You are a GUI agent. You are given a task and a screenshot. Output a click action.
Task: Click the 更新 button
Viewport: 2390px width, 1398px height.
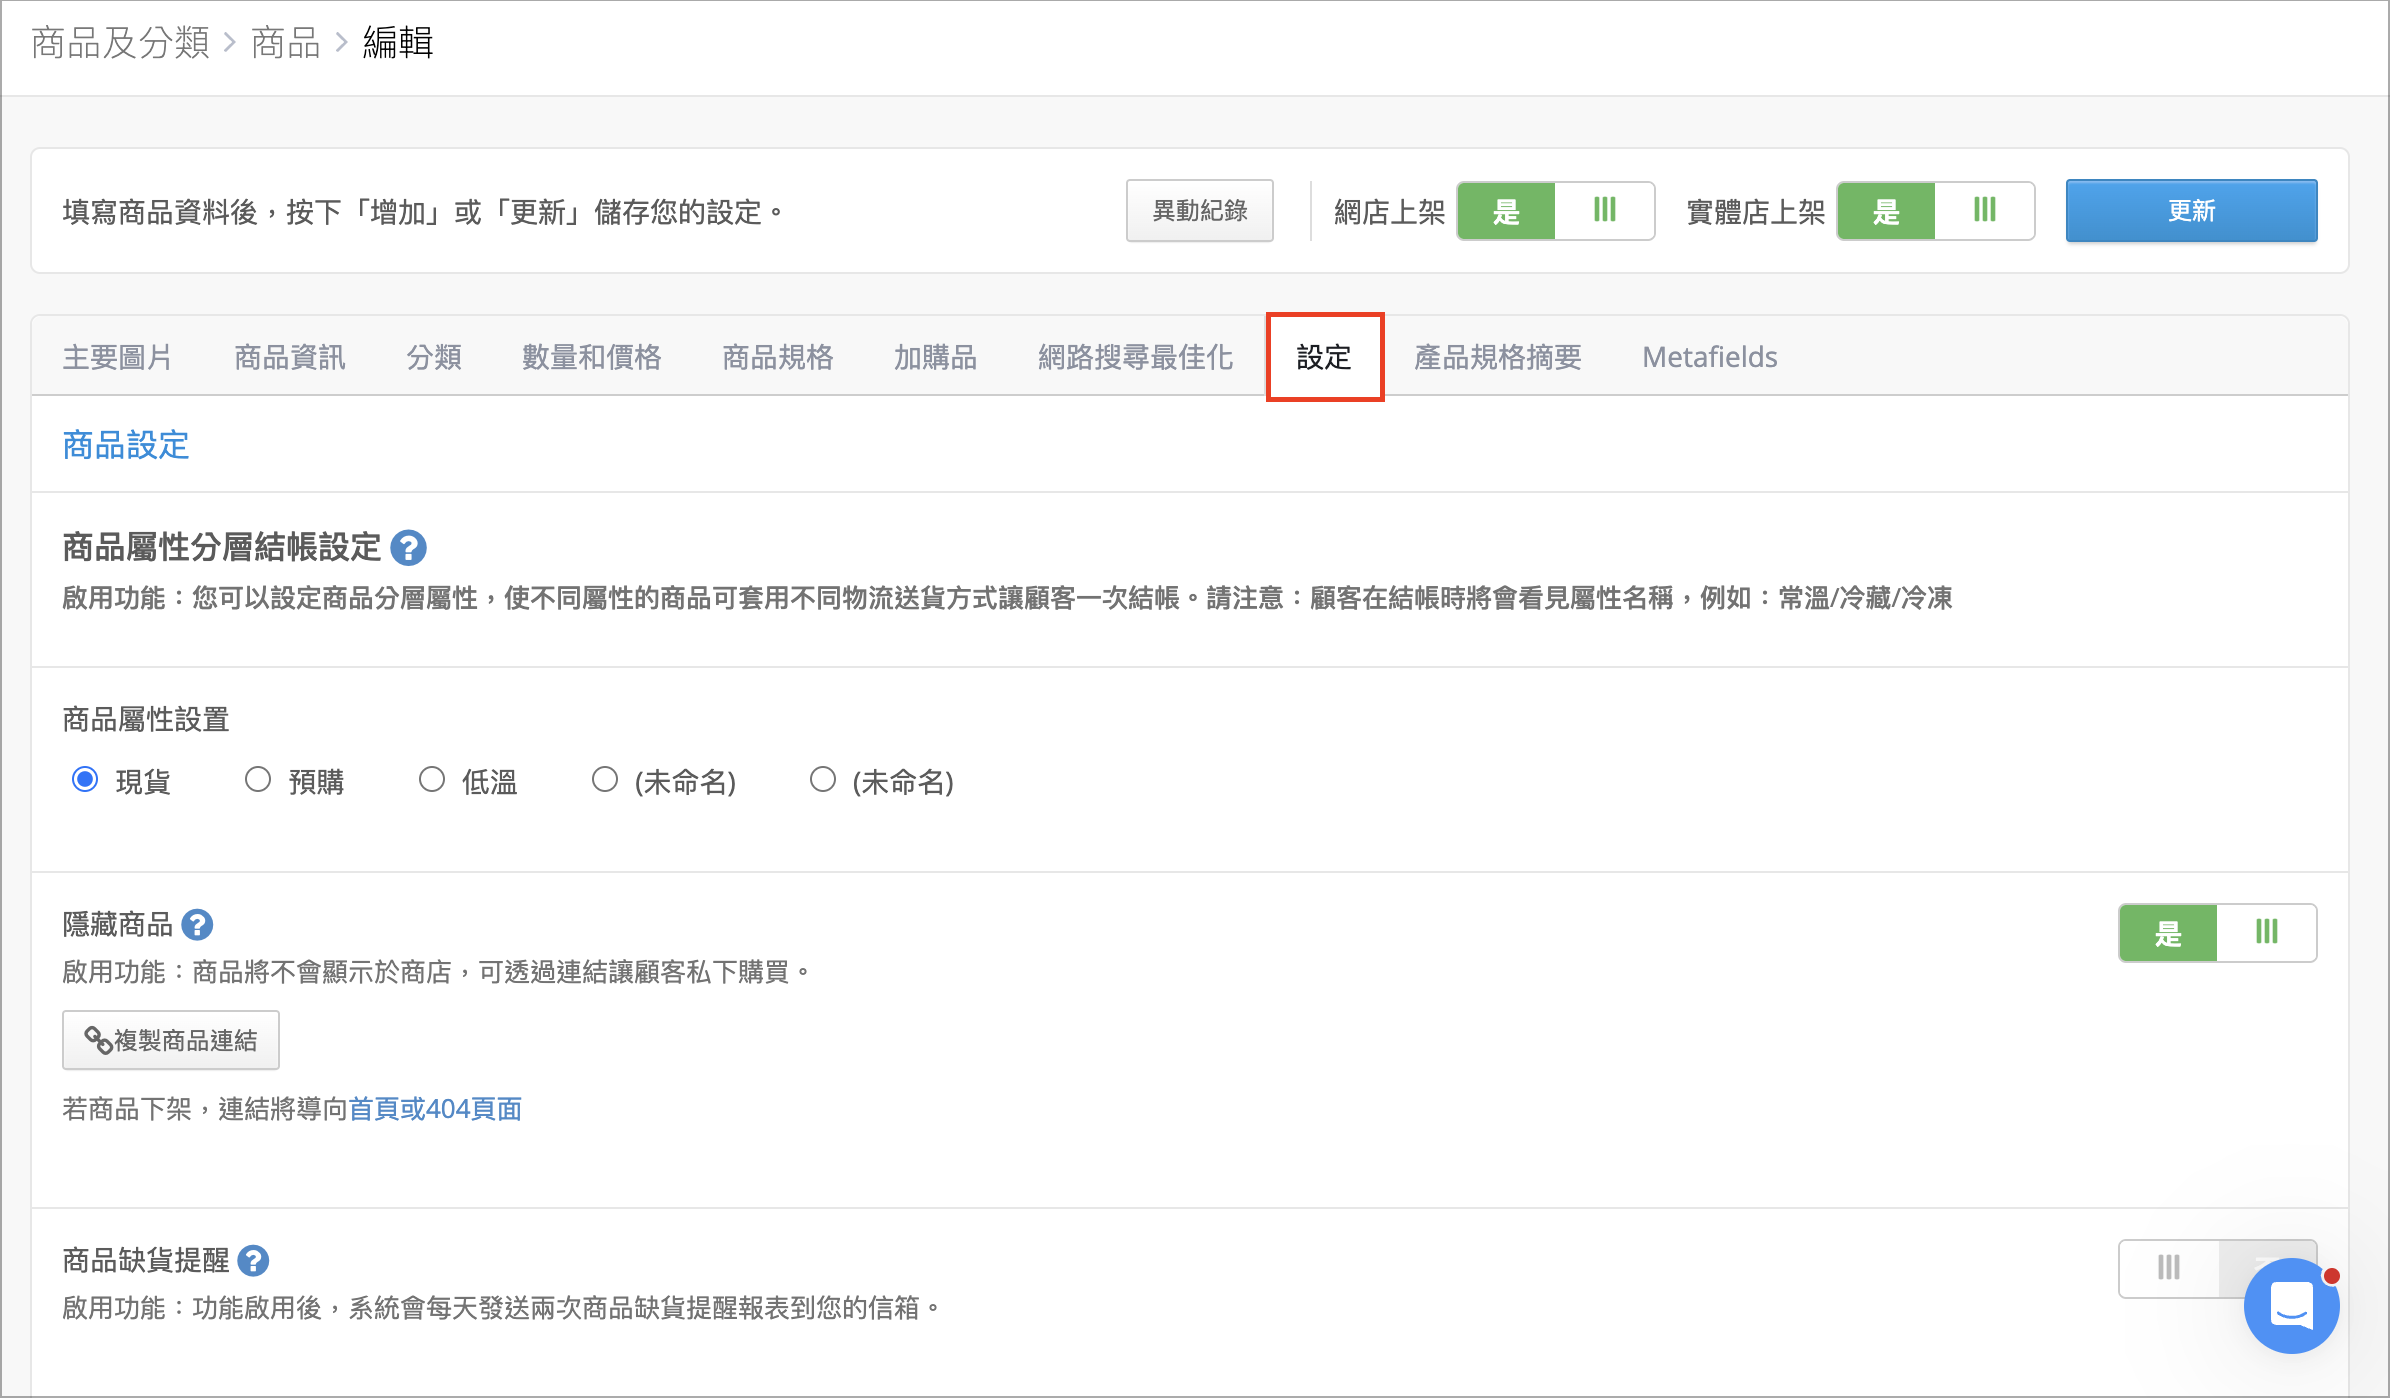point(2192,211)
